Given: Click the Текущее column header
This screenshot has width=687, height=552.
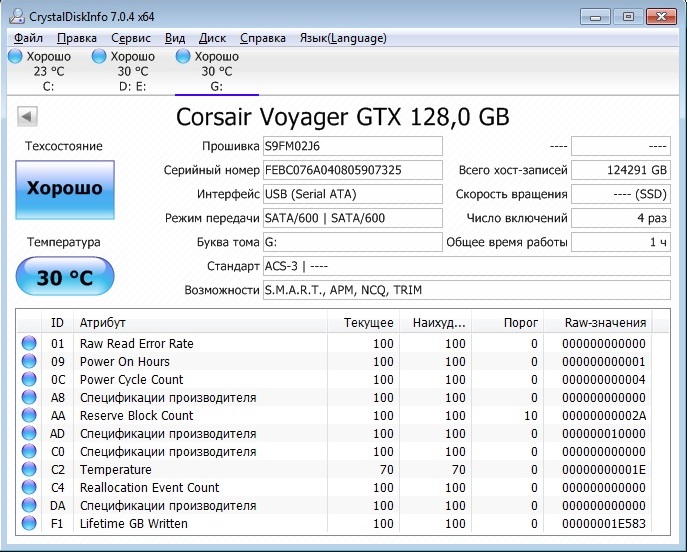Looking at the screenshot, I should click(x=363, y=323).
